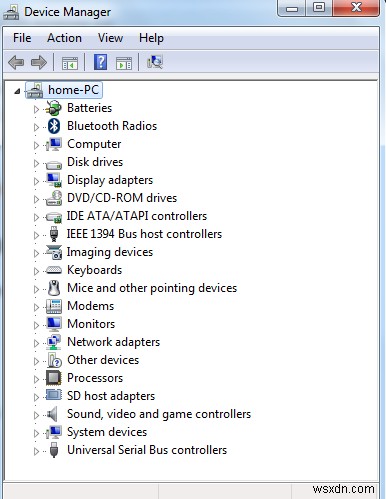Click the Back arrow toolbar icon
The height and width of the screenshot is (499, 386).
16,62
